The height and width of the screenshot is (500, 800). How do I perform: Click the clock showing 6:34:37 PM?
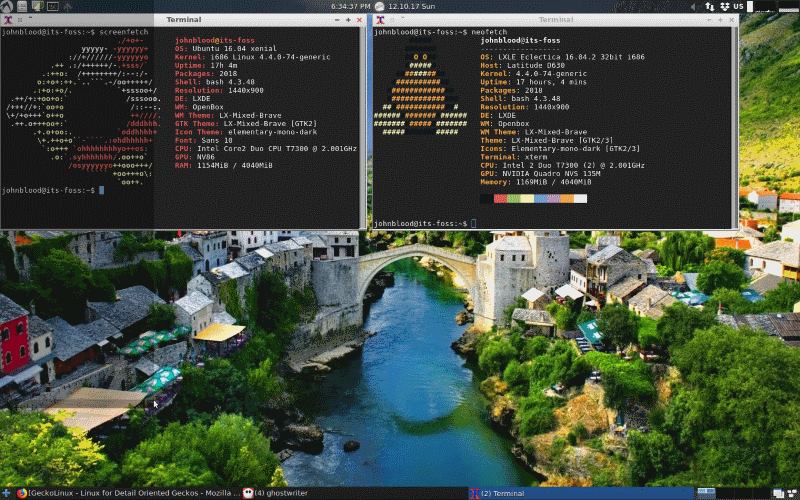click(351, 6)
